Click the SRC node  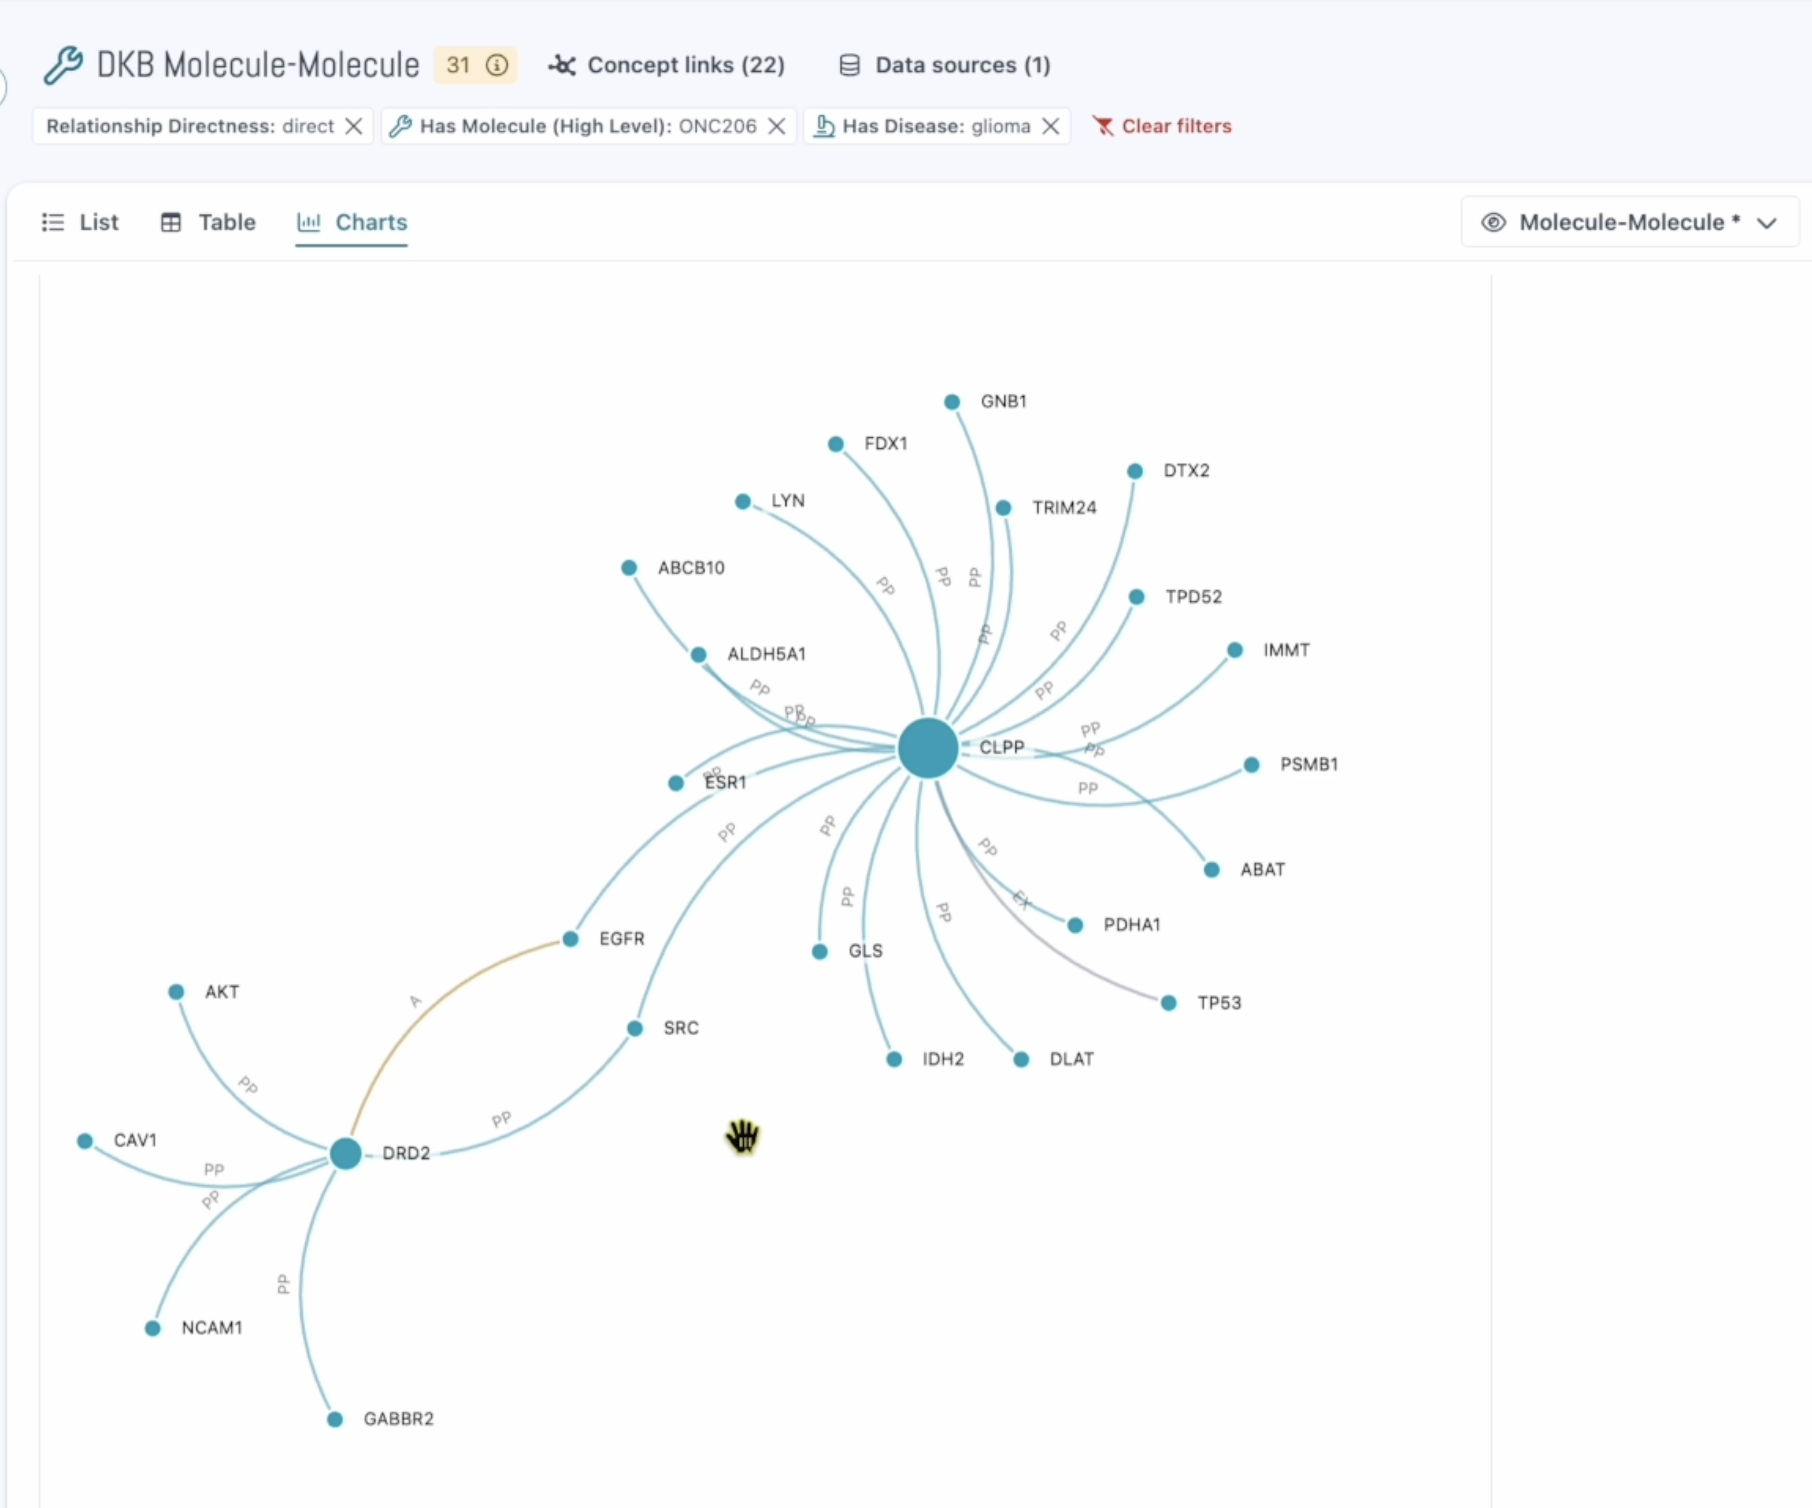point(635,1028)
